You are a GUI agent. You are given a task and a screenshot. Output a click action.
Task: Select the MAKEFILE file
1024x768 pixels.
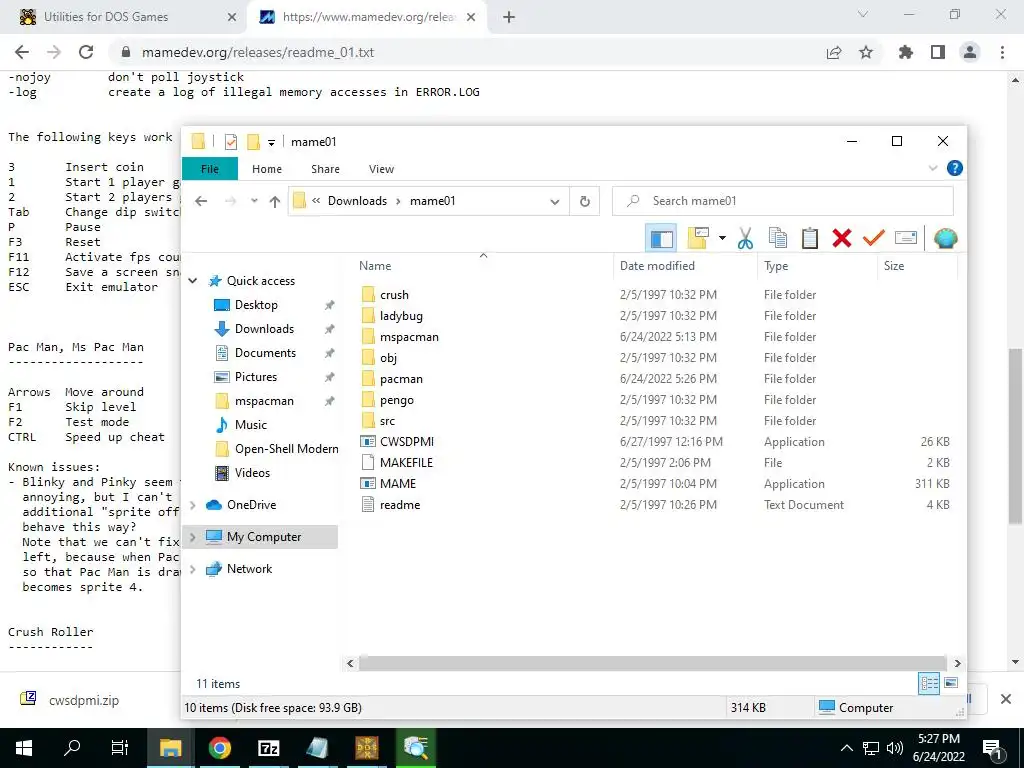406,463
